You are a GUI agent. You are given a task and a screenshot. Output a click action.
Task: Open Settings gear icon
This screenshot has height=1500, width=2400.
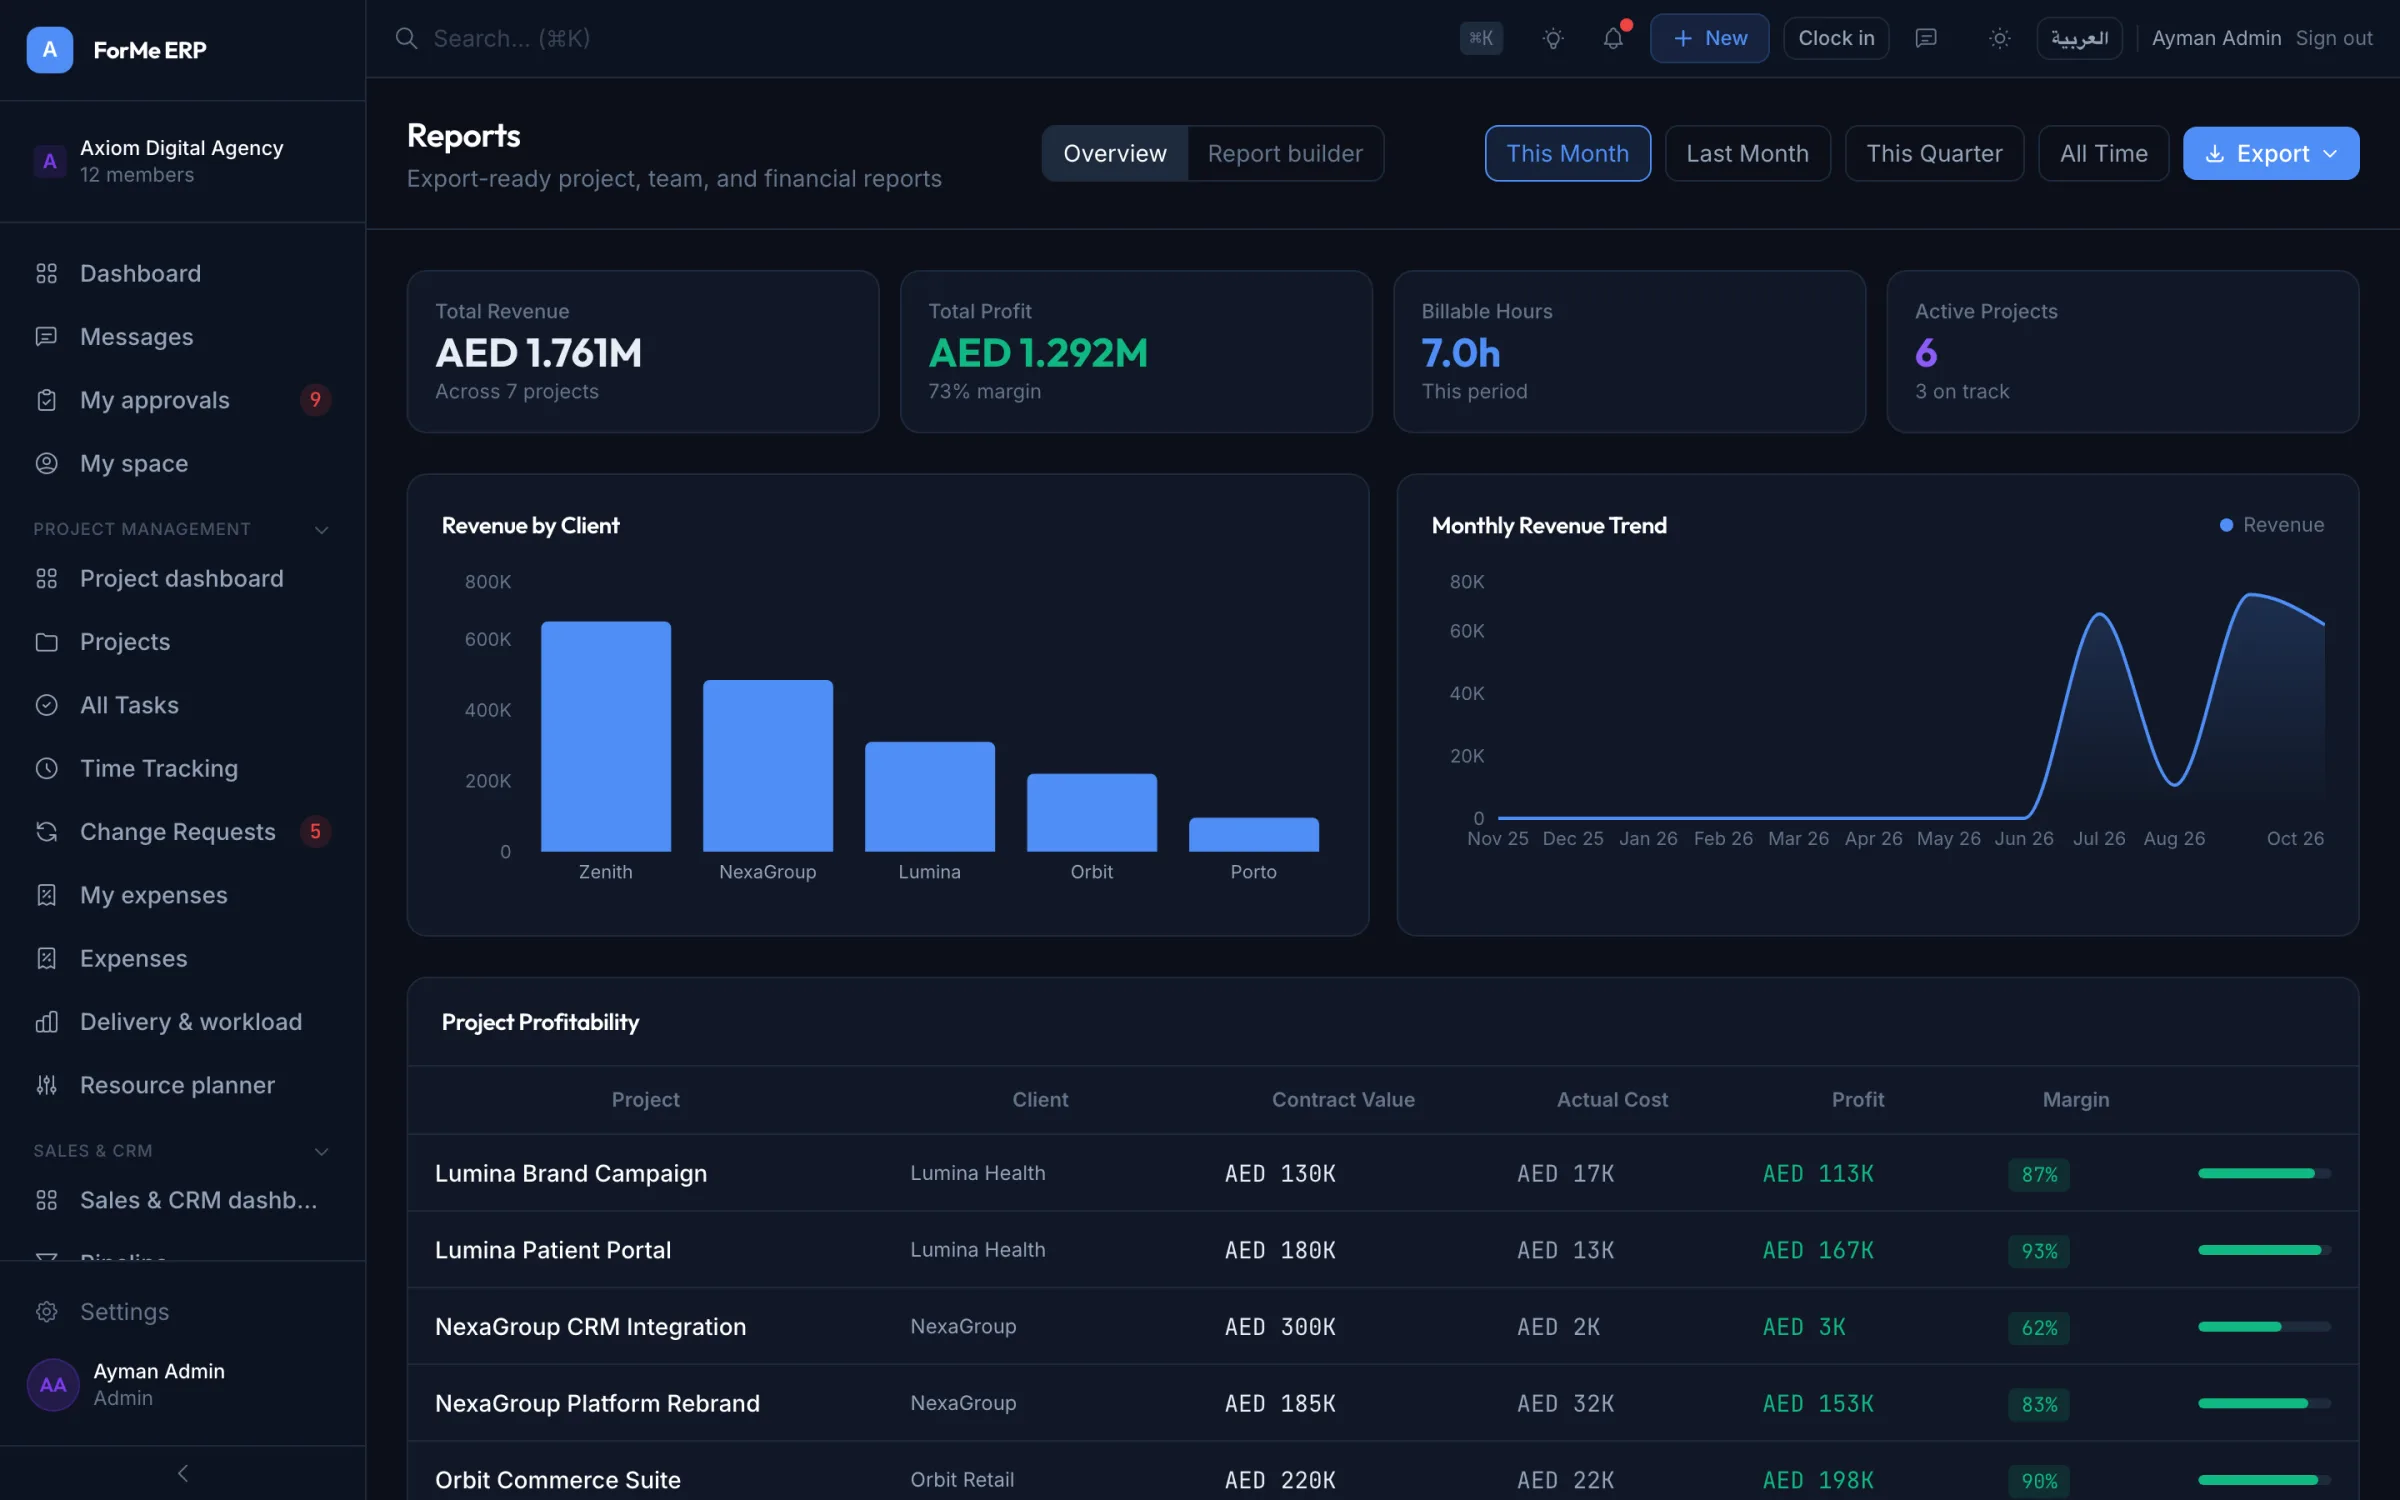tap(46, 1311)
